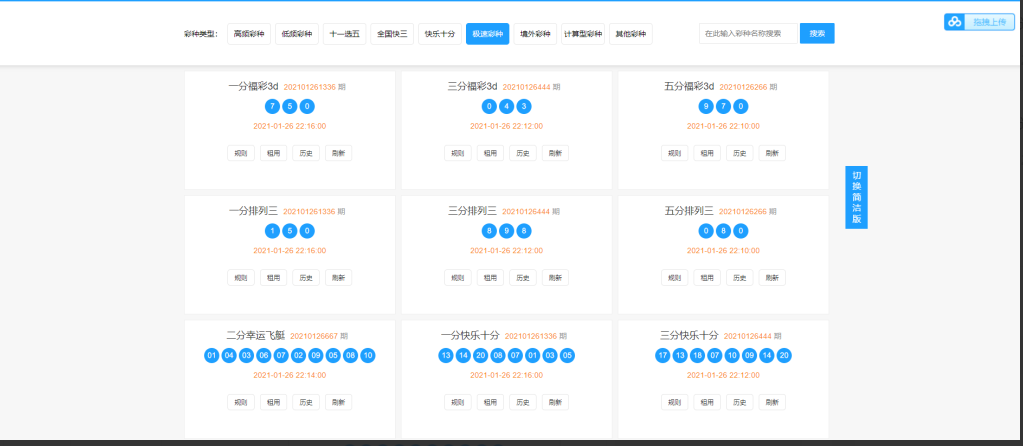Open 规则 for 三分排列三
This screenshot has width=1023, height=446.
click(x=458, y=278)
